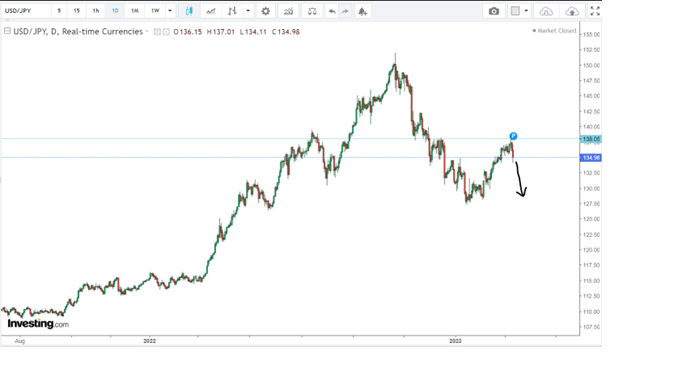Open the more intervals dropdown arrow

[170, 11]
